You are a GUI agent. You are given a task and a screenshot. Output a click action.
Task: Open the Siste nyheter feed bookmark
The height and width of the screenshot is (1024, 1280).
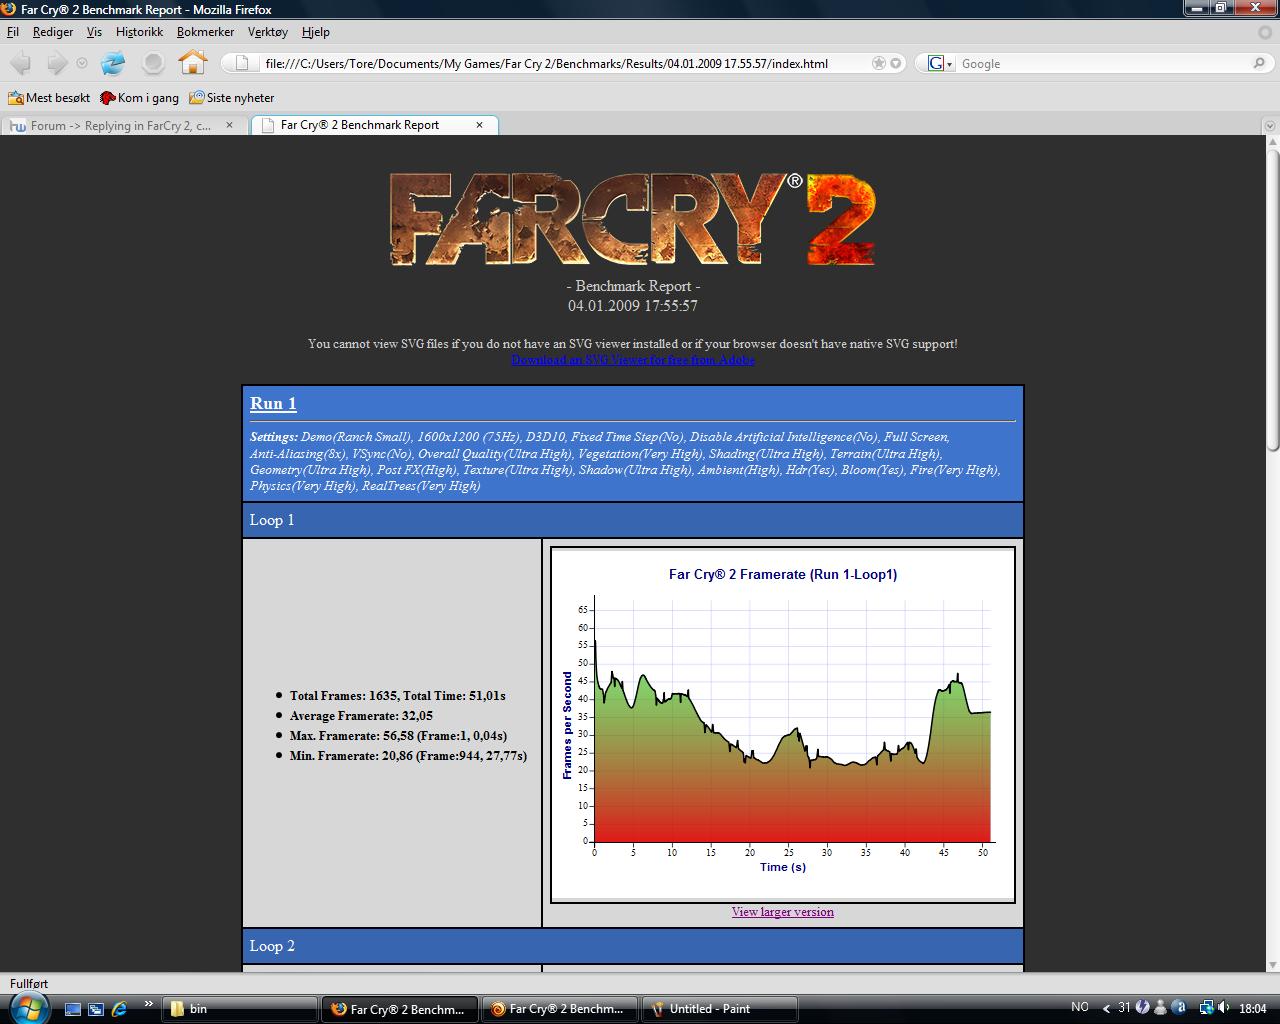point(231,98)
